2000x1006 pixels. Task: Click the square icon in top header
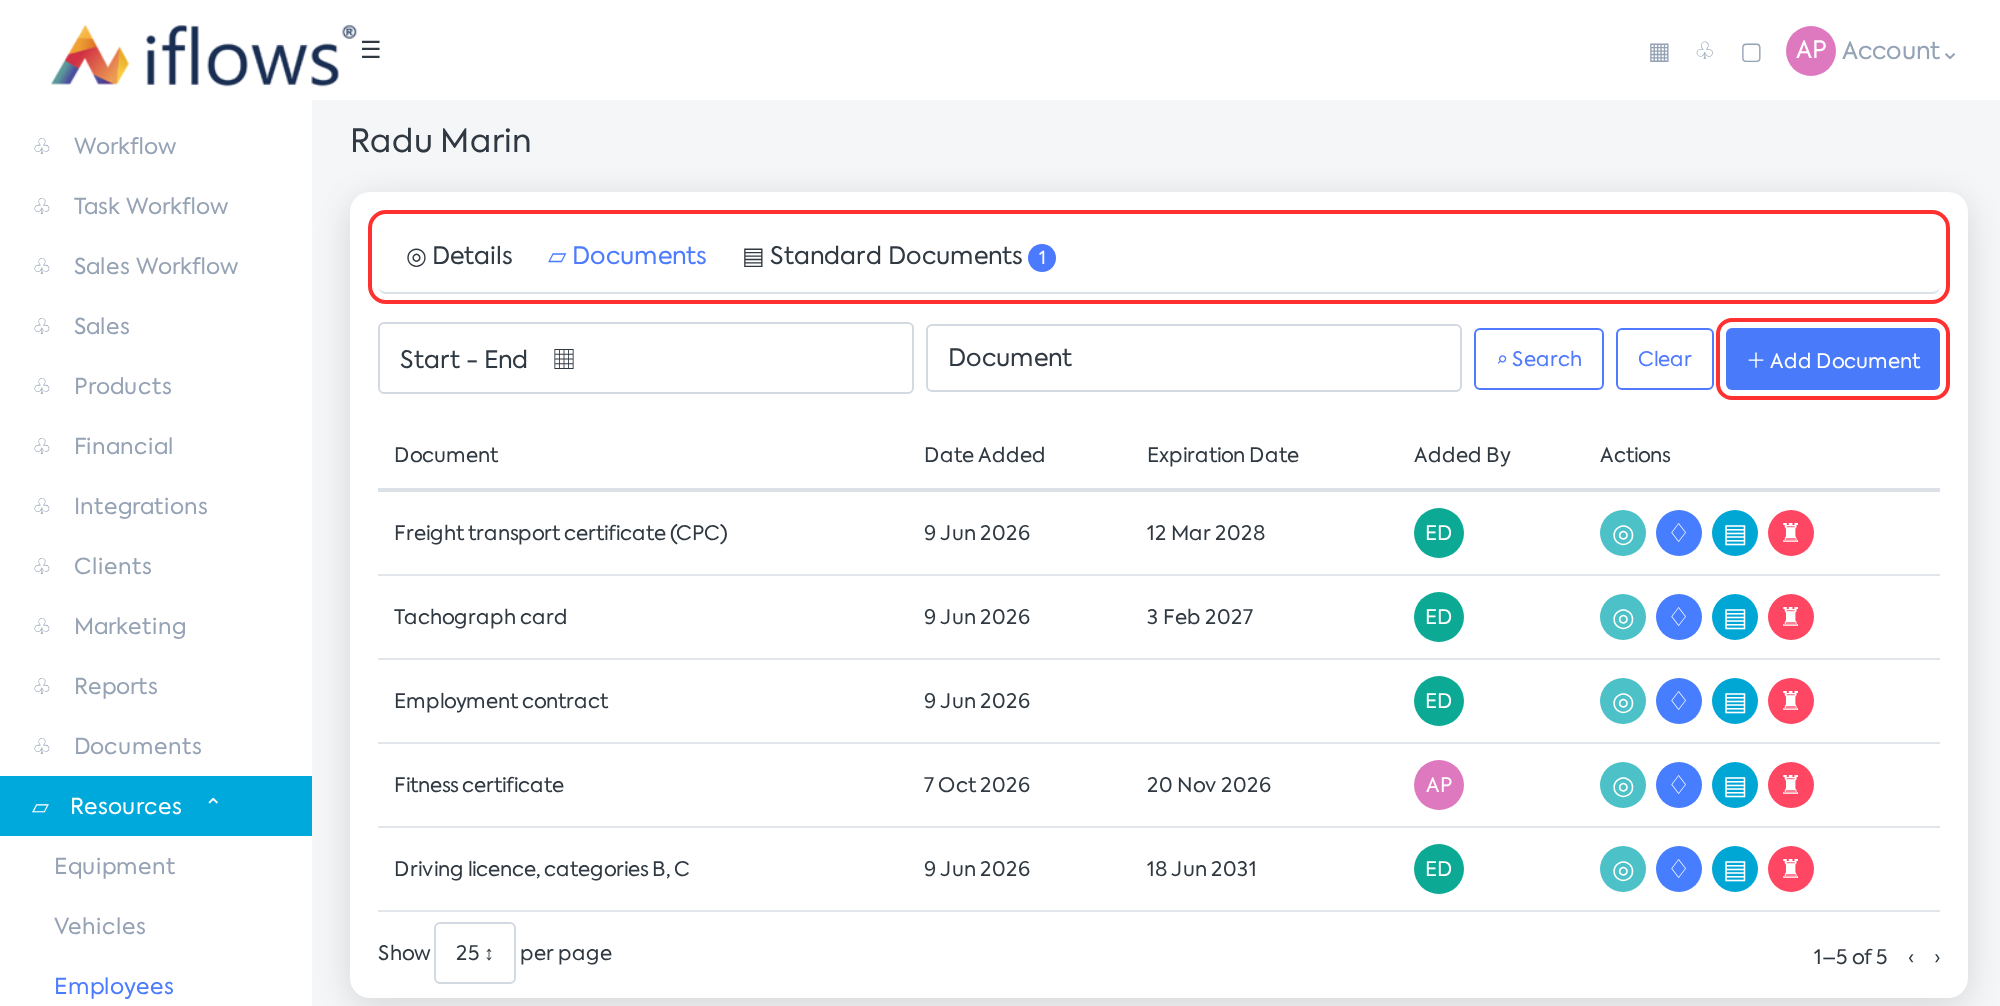click(1751, 52)
